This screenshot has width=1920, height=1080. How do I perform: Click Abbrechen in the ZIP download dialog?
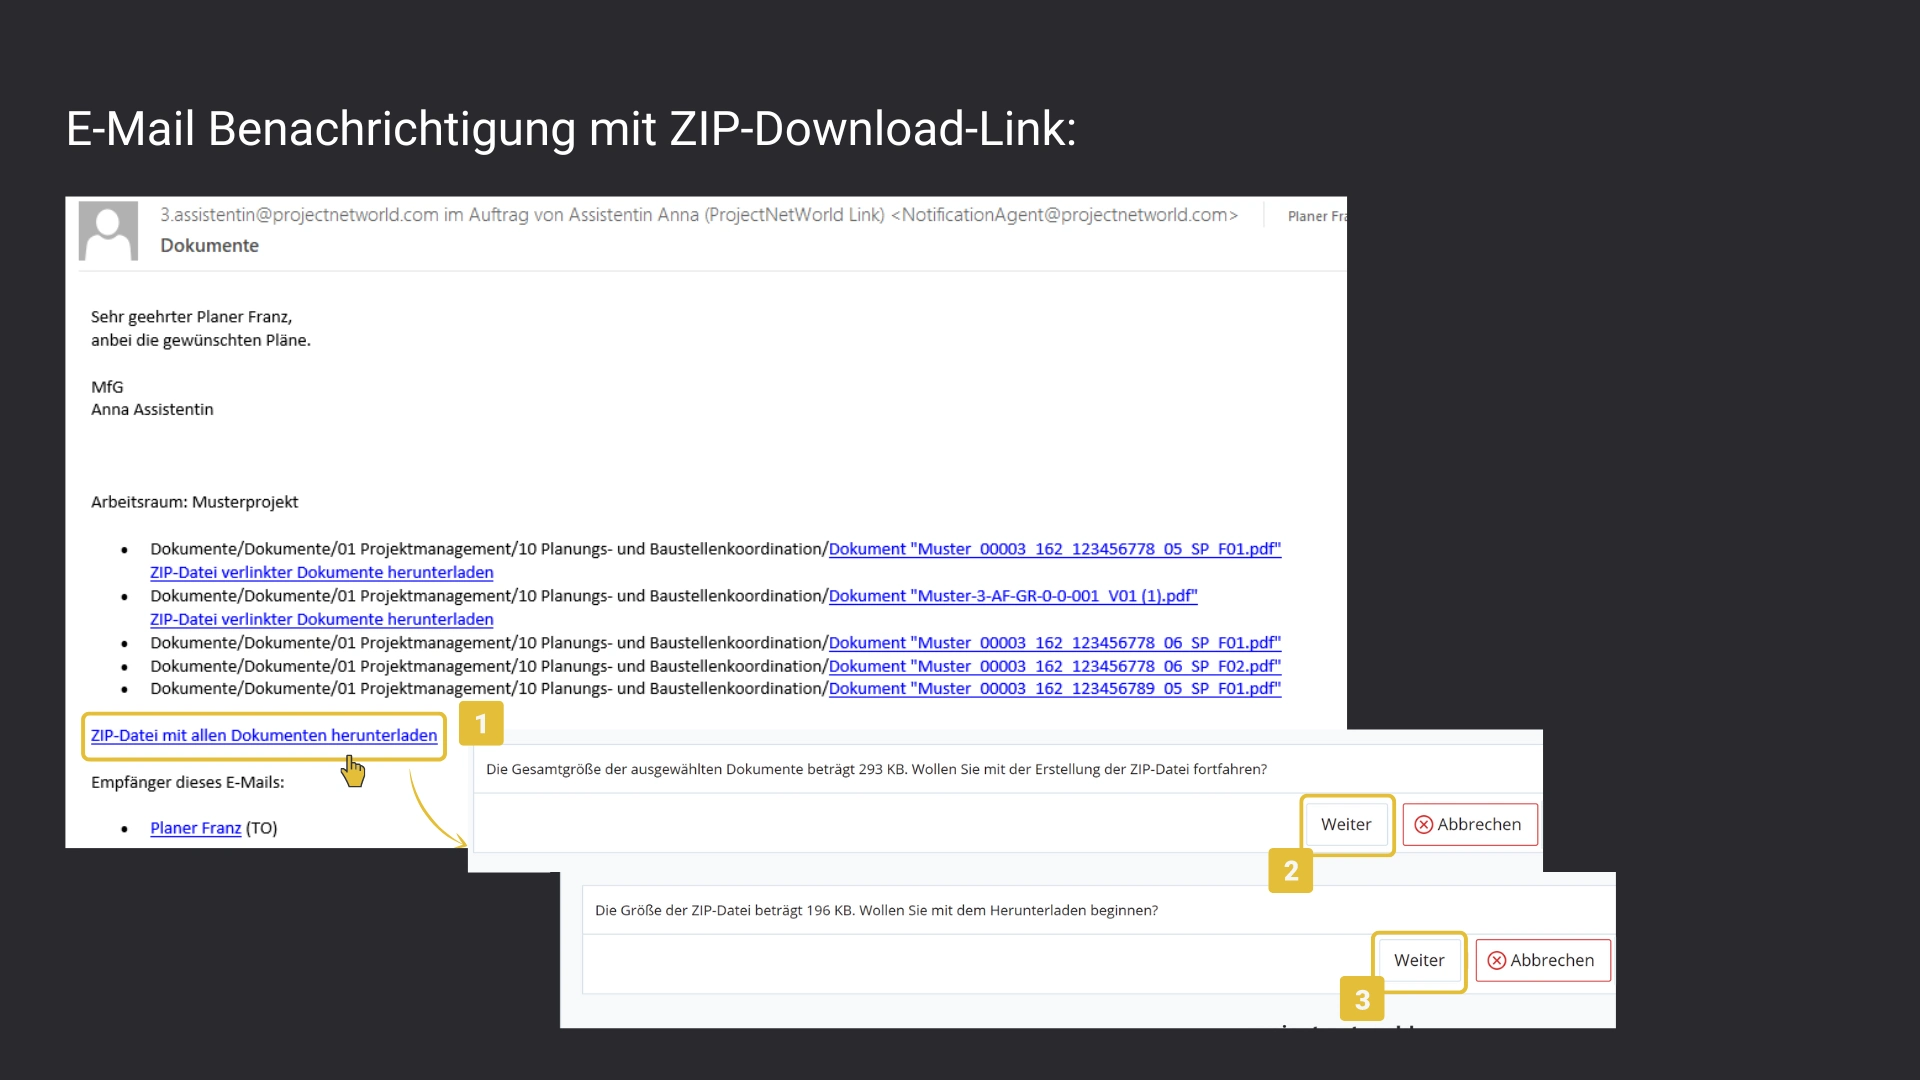pyautogui.click(x=1543, y=961)
